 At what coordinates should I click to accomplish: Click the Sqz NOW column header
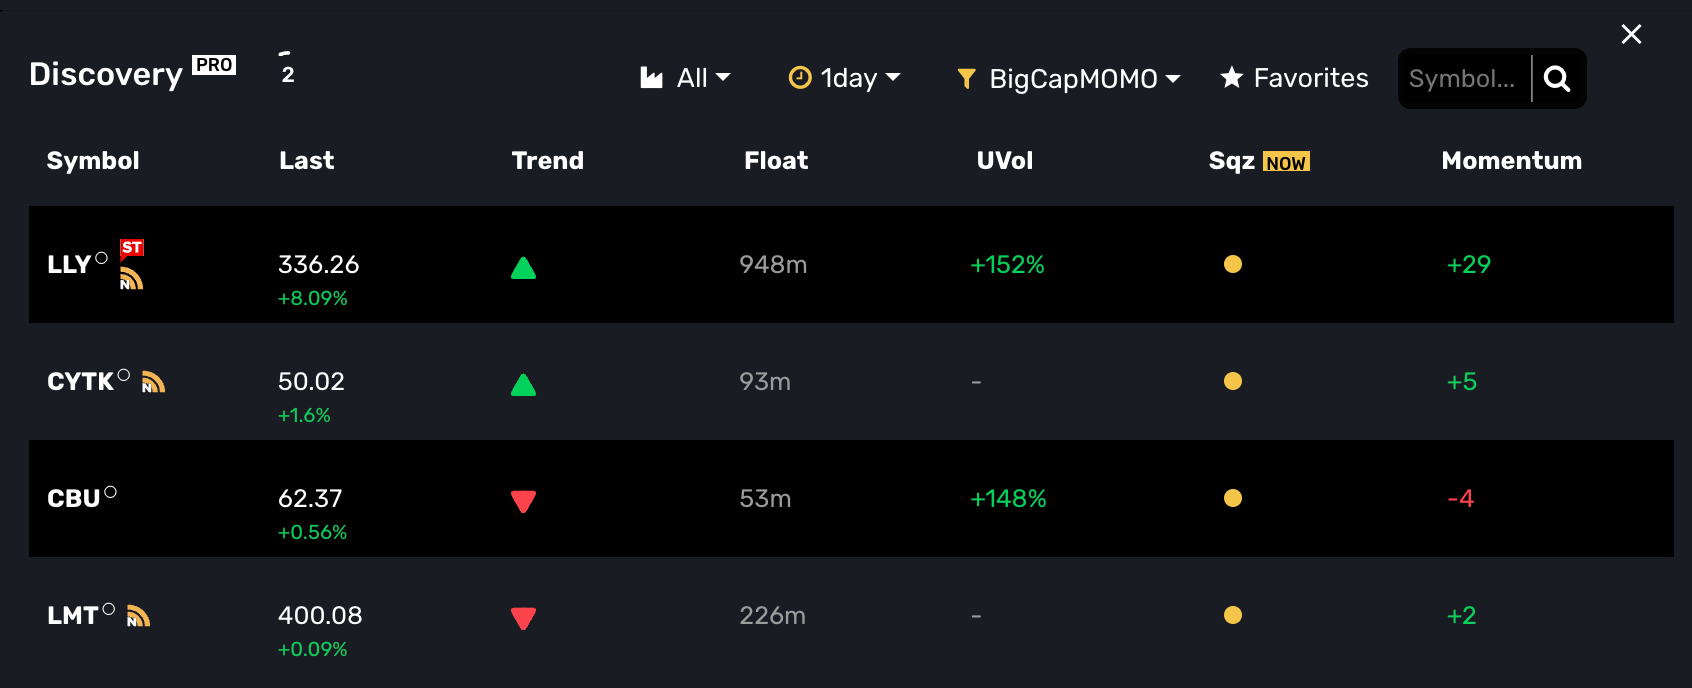tap(1259, 161)
